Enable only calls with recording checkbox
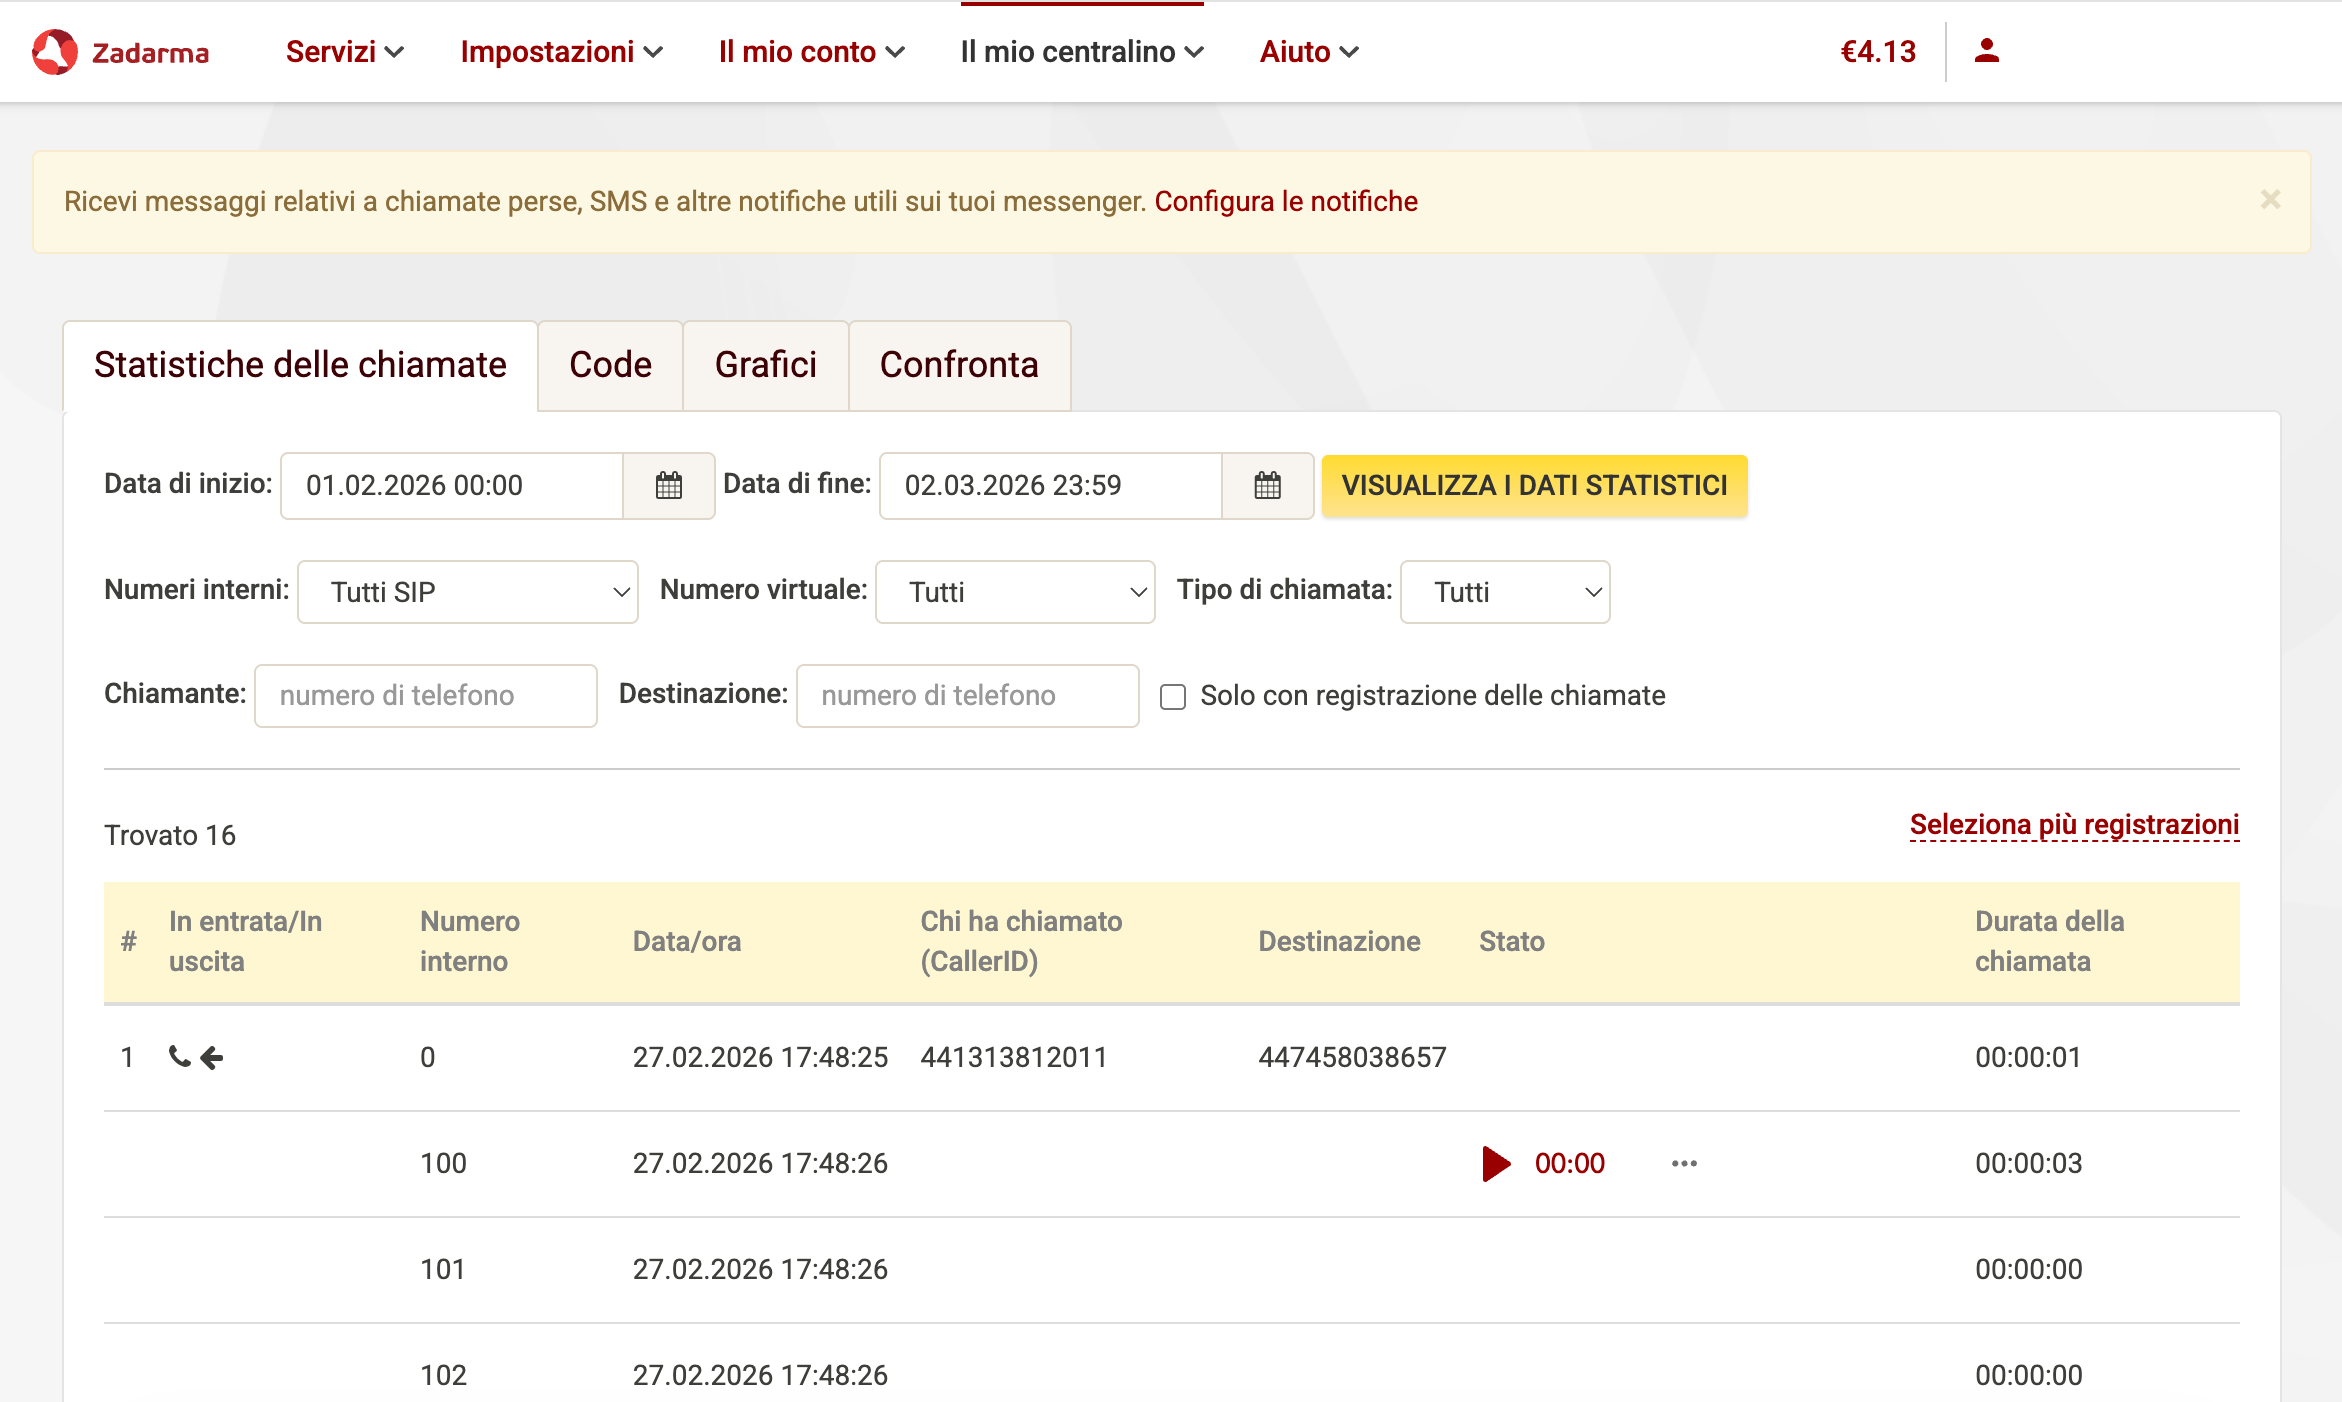Viewport: 2342px width, 1402px height. [x=1173, y=697]
